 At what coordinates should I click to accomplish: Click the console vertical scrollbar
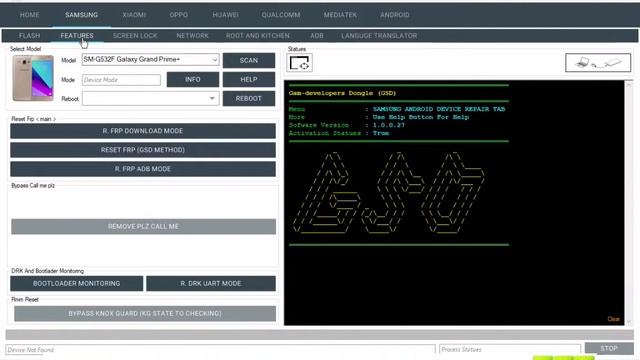[629, 203]
